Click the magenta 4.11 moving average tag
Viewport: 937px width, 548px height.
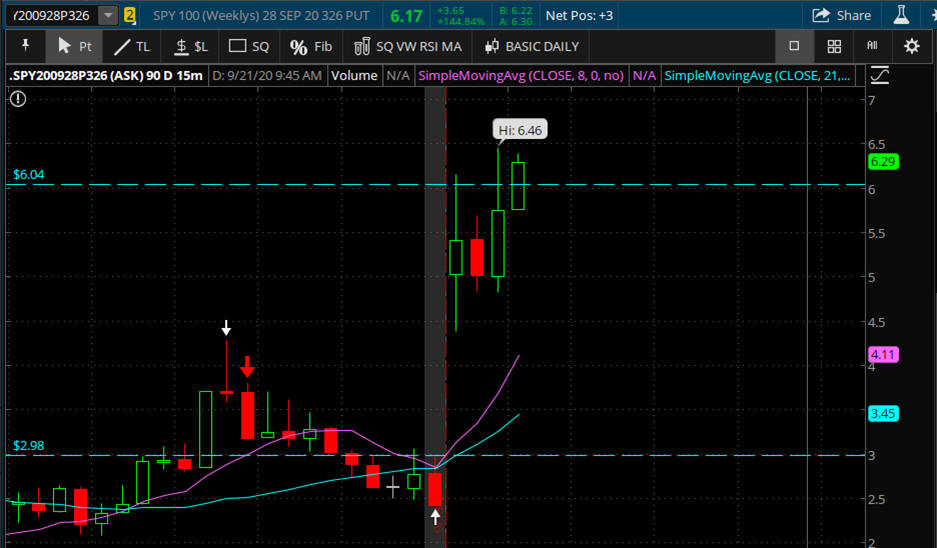click(x=883, y=355)
